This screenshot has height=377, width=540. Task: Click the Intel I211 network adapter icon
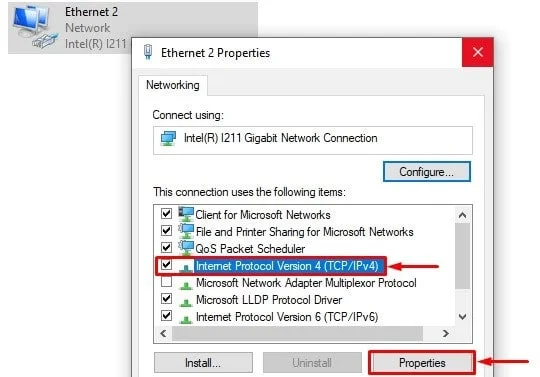[x=168, y=138]
